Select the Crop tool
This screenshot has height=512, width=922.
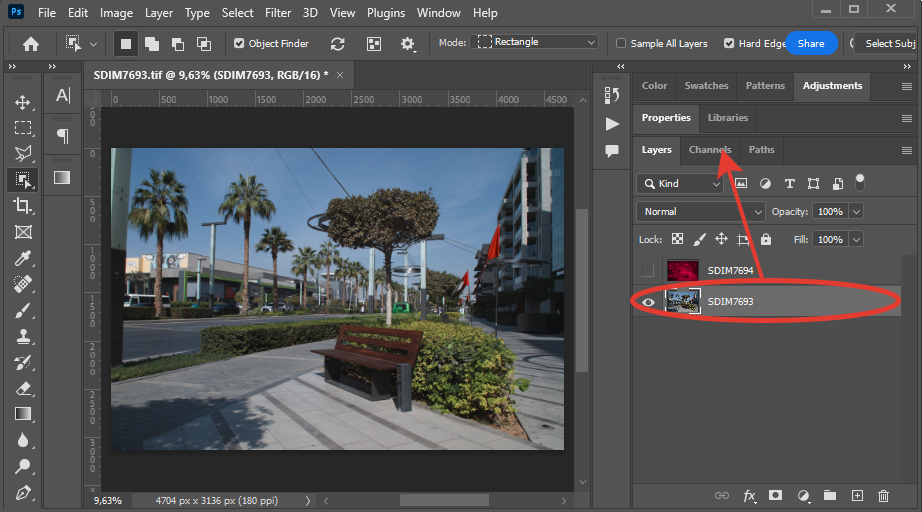coord(23,206)
